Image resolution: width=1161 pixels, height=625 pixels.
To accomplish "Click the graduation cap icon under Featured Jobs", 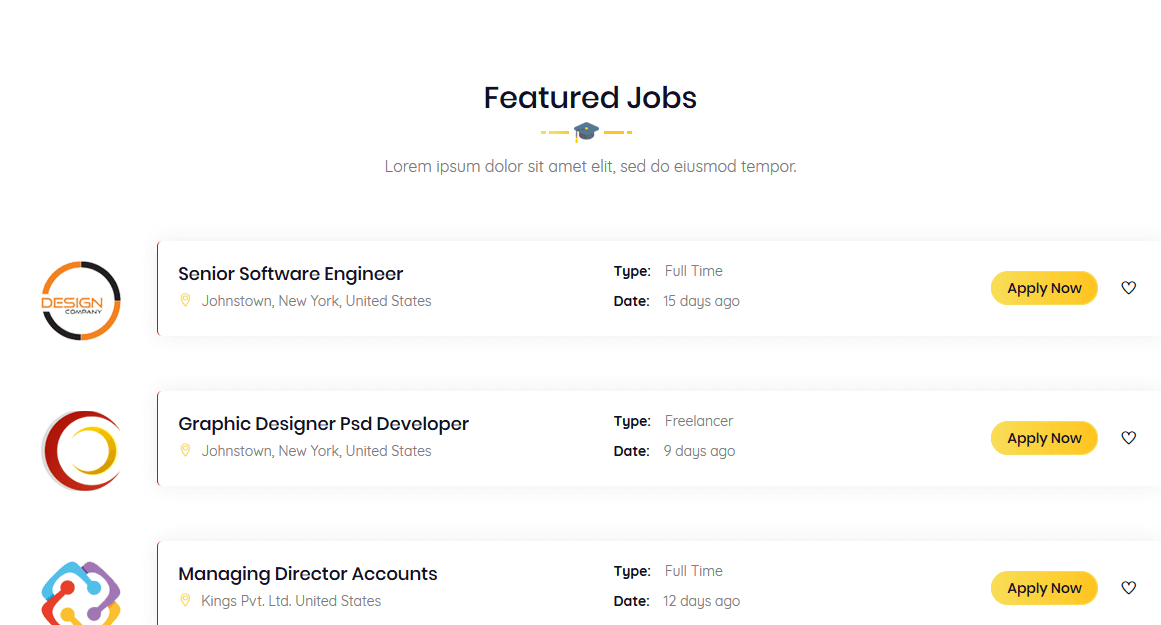I will pos(586,132).
